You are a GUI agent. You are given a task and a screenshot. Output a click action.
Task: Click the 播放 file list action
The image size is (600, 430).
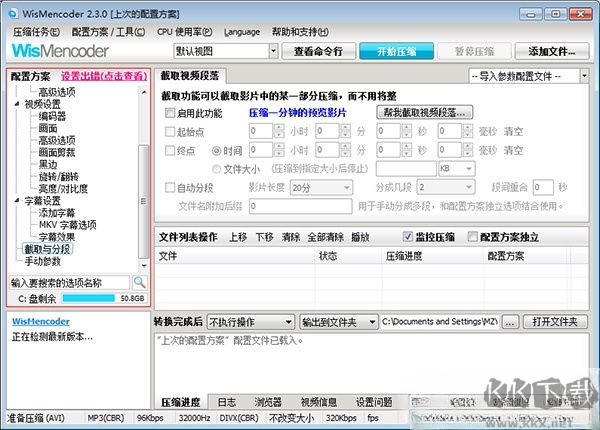click(x=360, y=237)
